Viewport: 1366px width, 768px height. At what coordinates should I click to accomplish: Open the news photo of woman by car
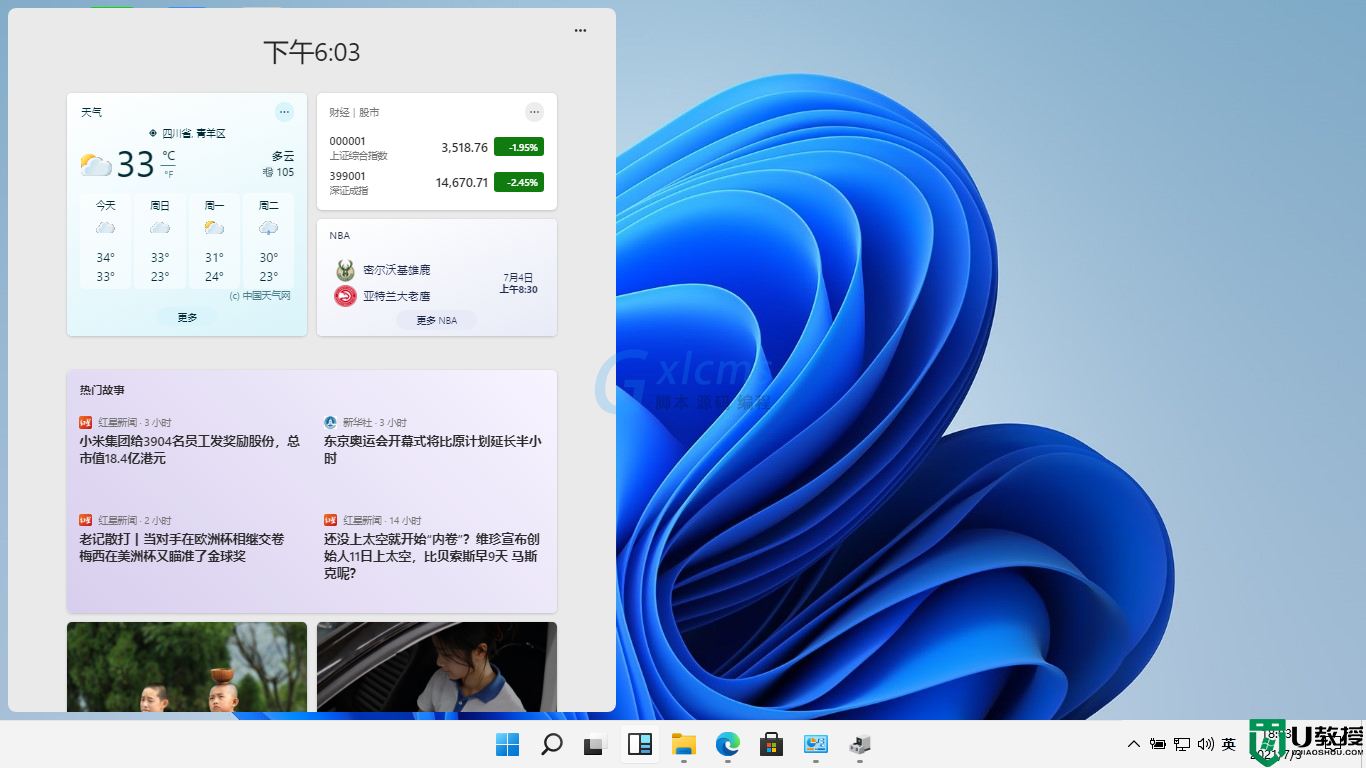click(x=437, y=667)
